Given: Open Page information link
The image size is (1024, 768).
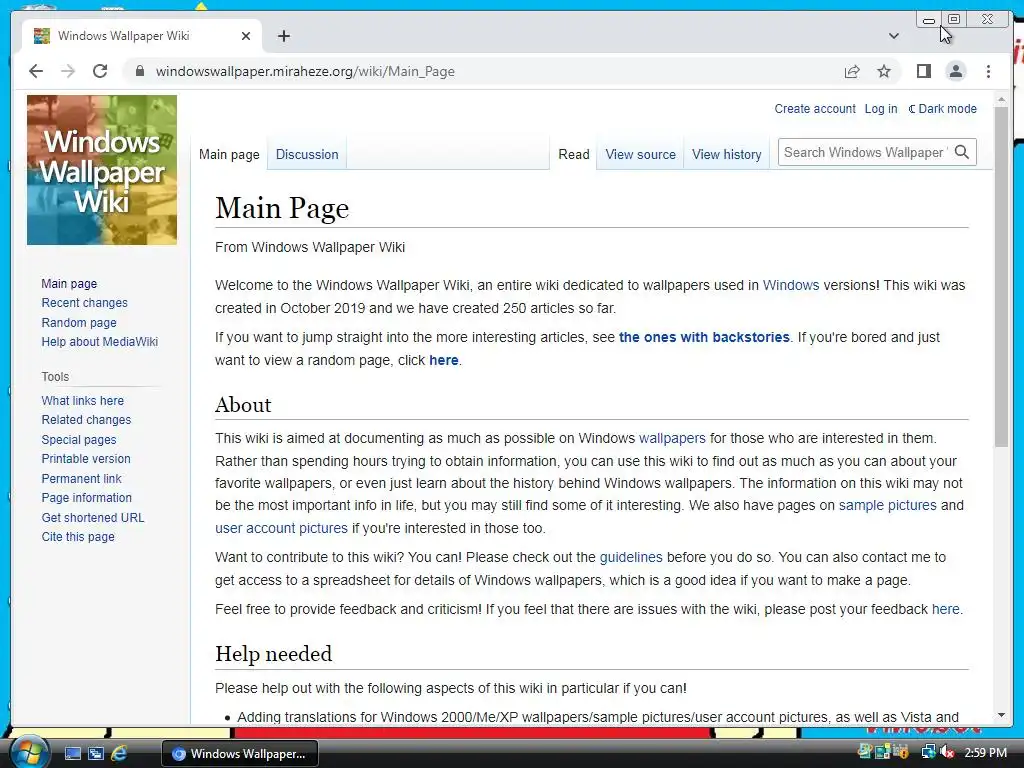Looking at the screenshot, I should coord(86,498).
